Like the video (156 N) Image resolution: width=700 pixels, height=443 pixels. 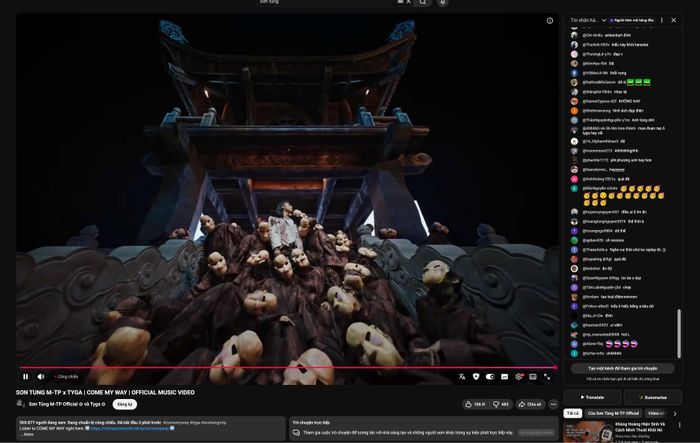click(x=475, y=404)
